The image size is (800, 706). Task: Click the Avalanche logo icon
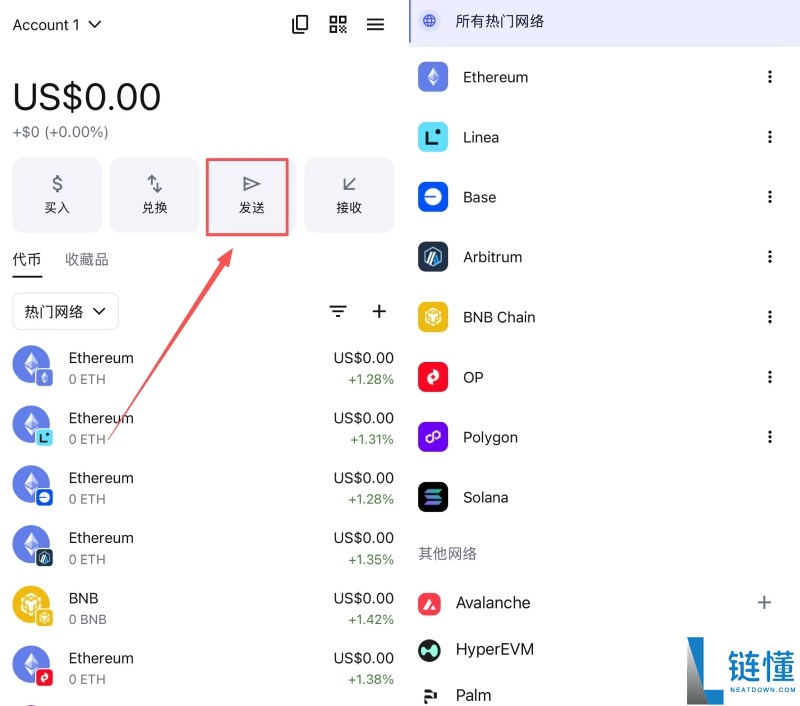point(429,604)
